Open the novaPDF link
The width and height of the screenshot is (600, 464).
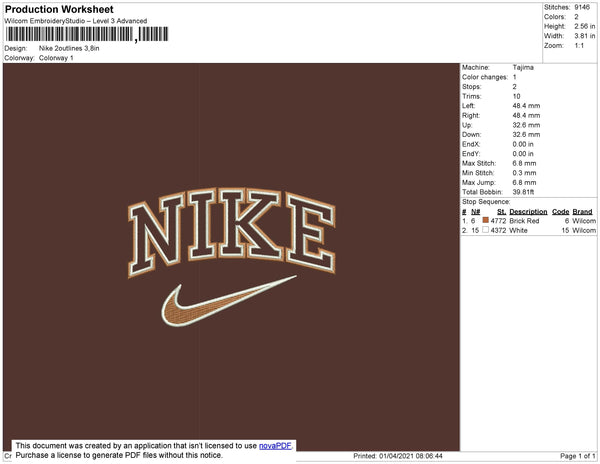click(x=275, y=446)
